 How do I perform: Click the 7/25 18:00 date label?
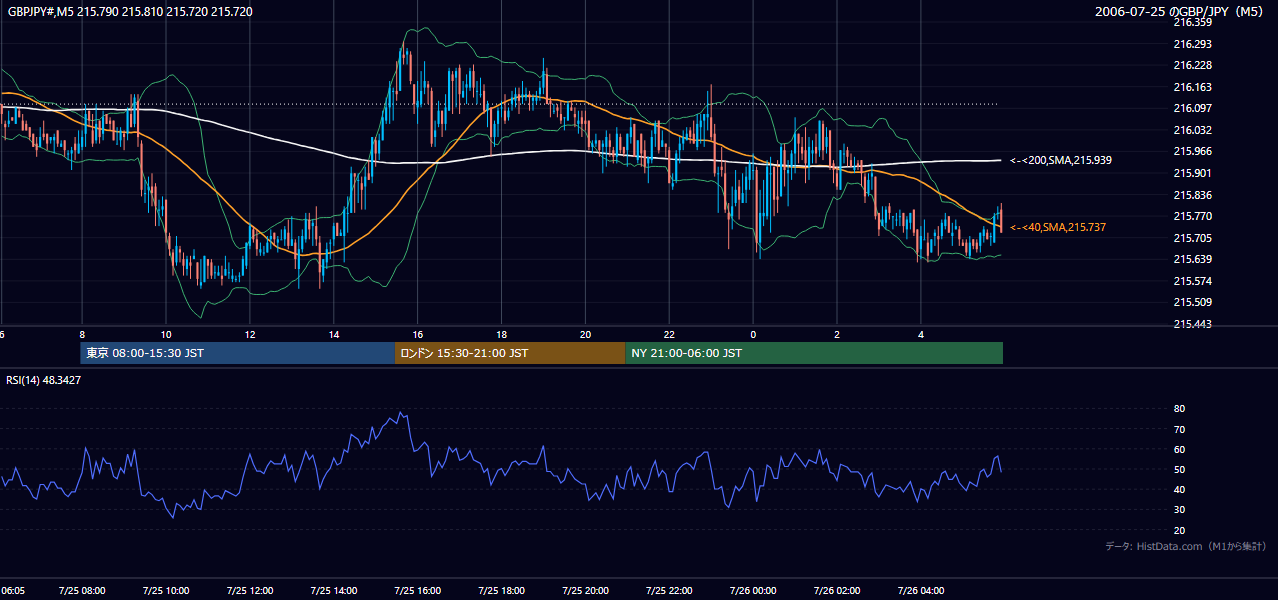click(x=502, y=591)
